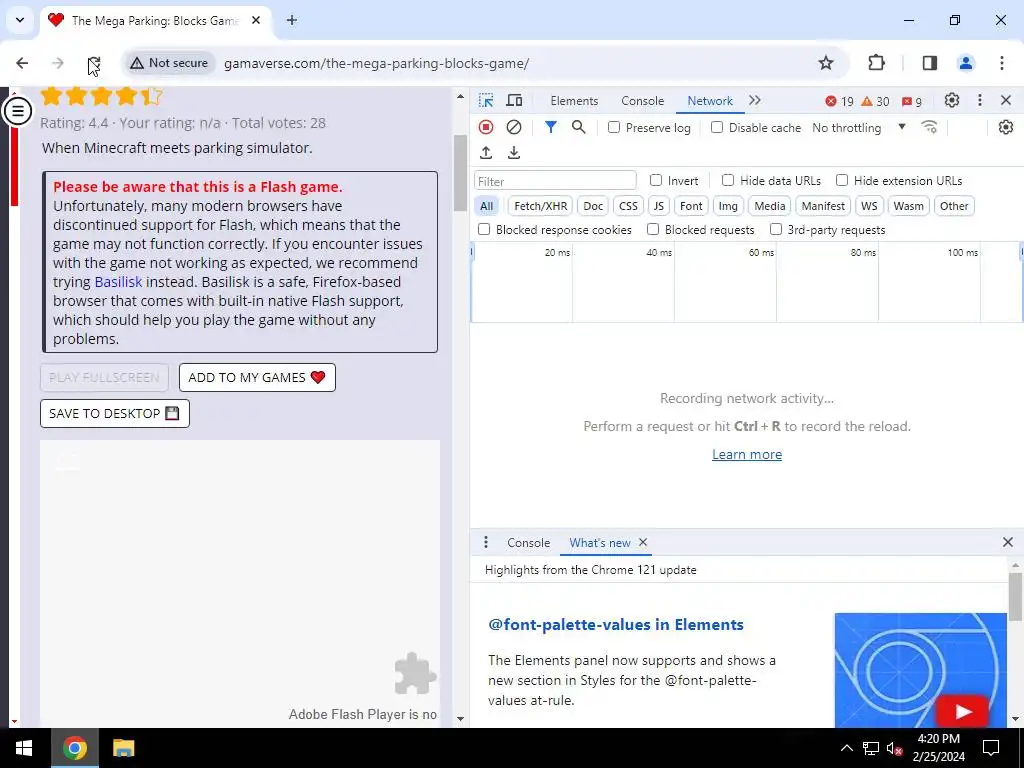Toggle the device toolbar icon
Viewport: 1024px width, 768px height.
click(515, 101)
